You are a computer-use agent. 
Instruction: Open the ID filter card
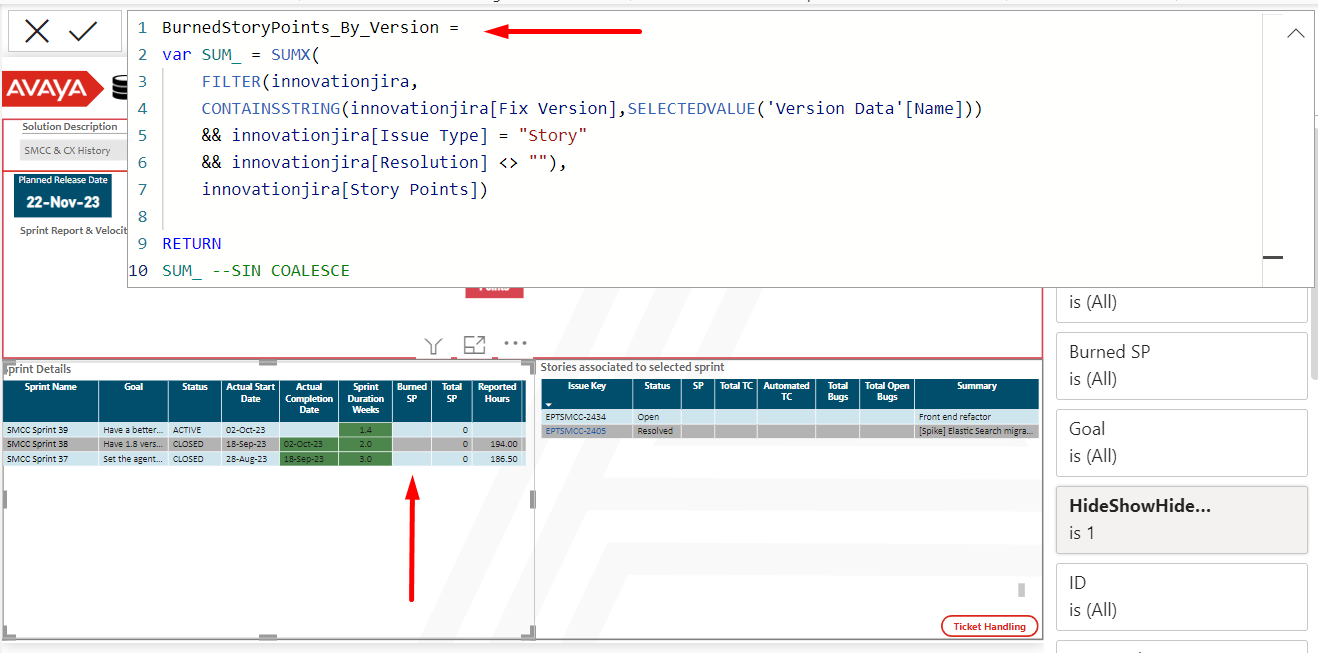coord(1182,596)
